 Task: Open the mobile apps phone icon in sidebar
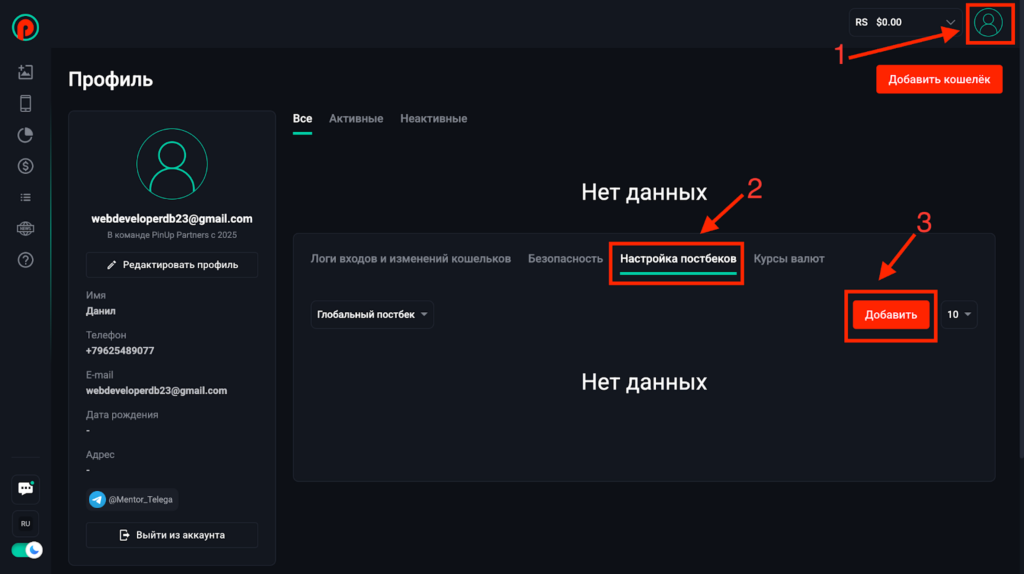[25, 103]
